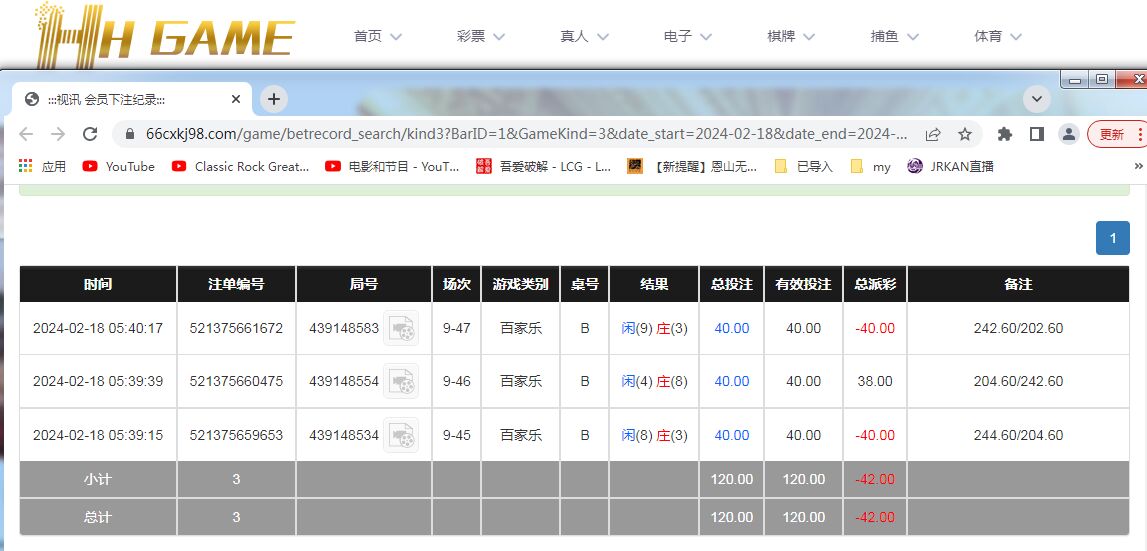Expand 体育 menu on HH Game
Image resolution: width=1147 pixels, height=551 pixels.
click(x=998, y=36)
